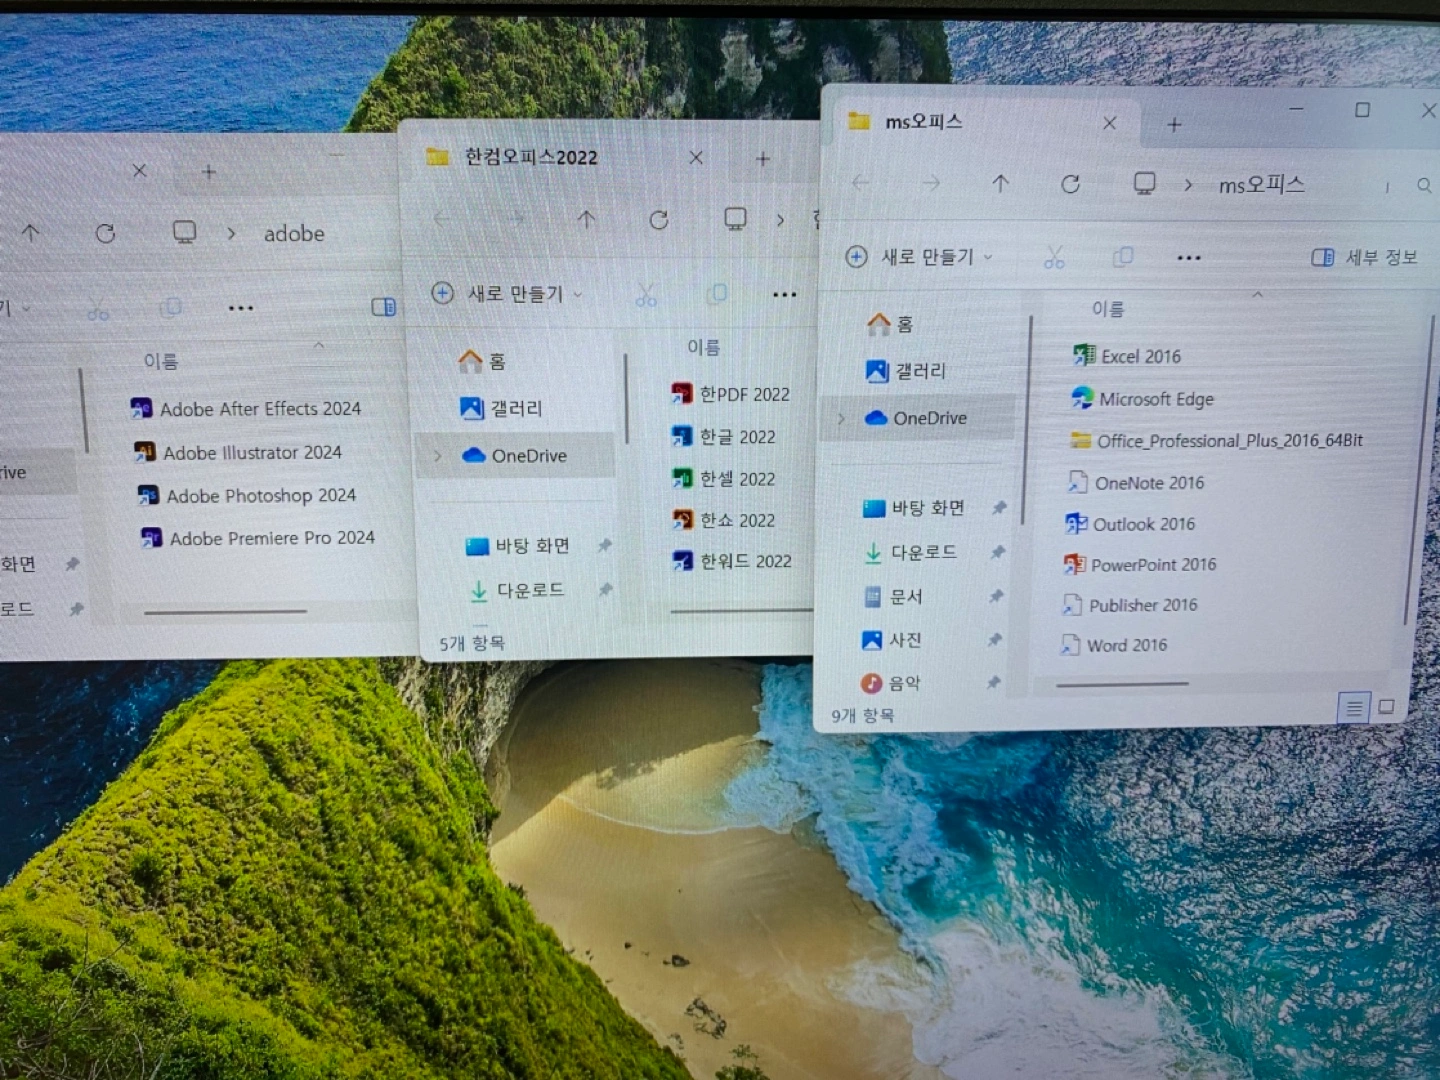Add new tab in 한컴오피스2022 window
This screenshot has width=1440, height=1080.
pyautogui.click(x=763, y=159)
